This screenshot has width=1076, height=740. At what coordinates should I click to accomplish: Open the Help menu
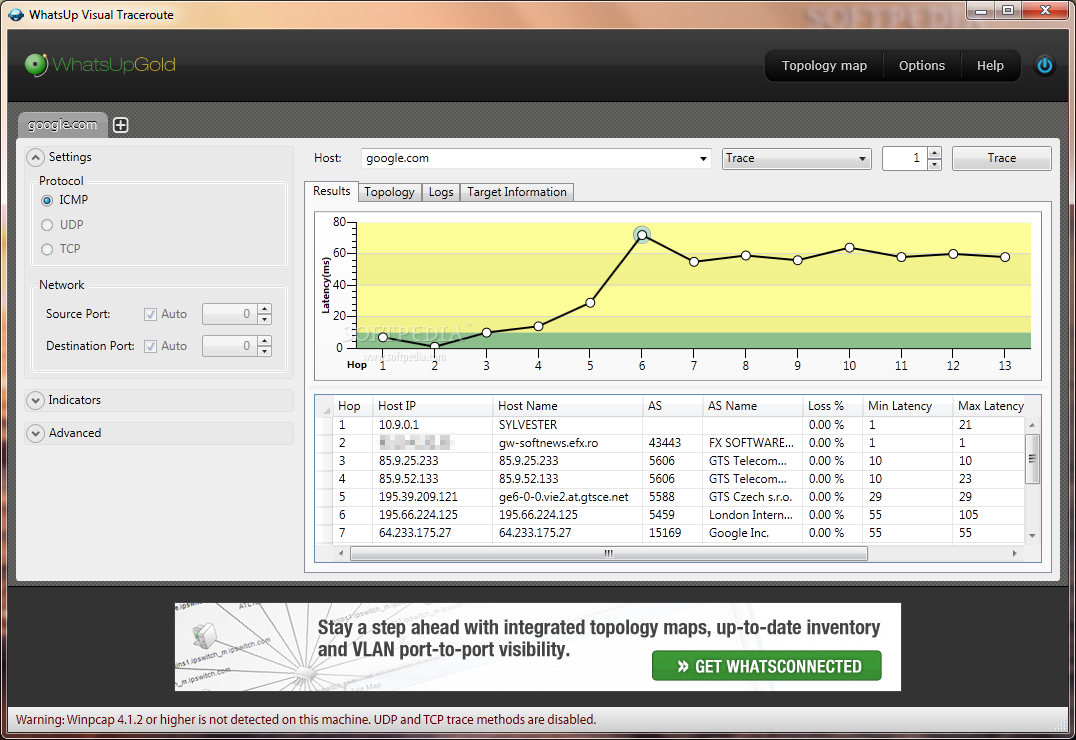pyautogui.click(x=990, y=66)
